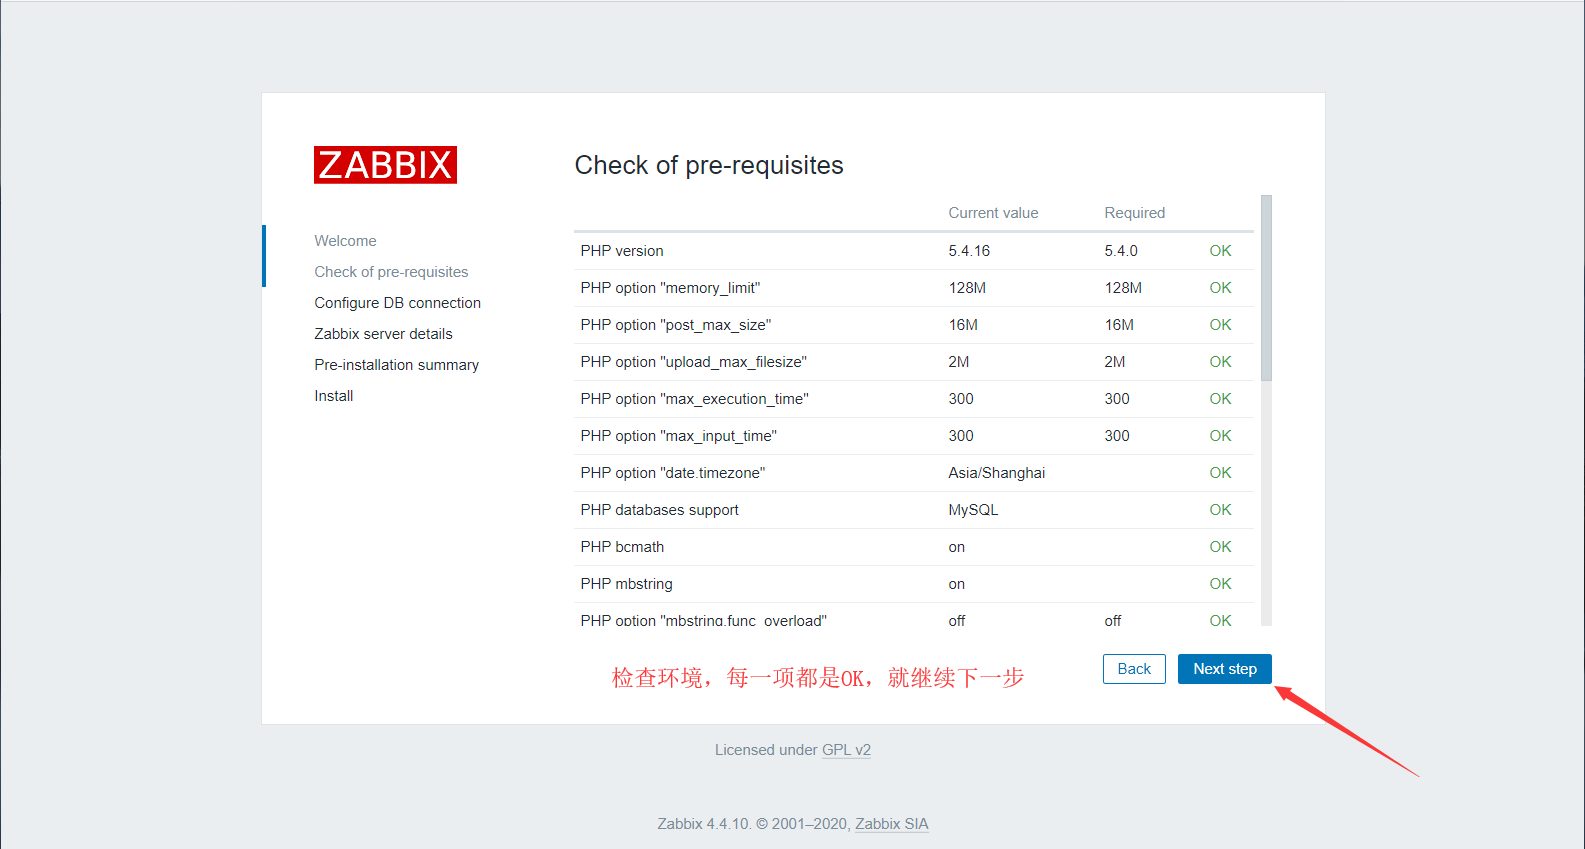Image resolution: width=1585 pixels, height=849 pixels.
Task: Click OK status for memory_limit row
Action: [x=1220, y=288]
